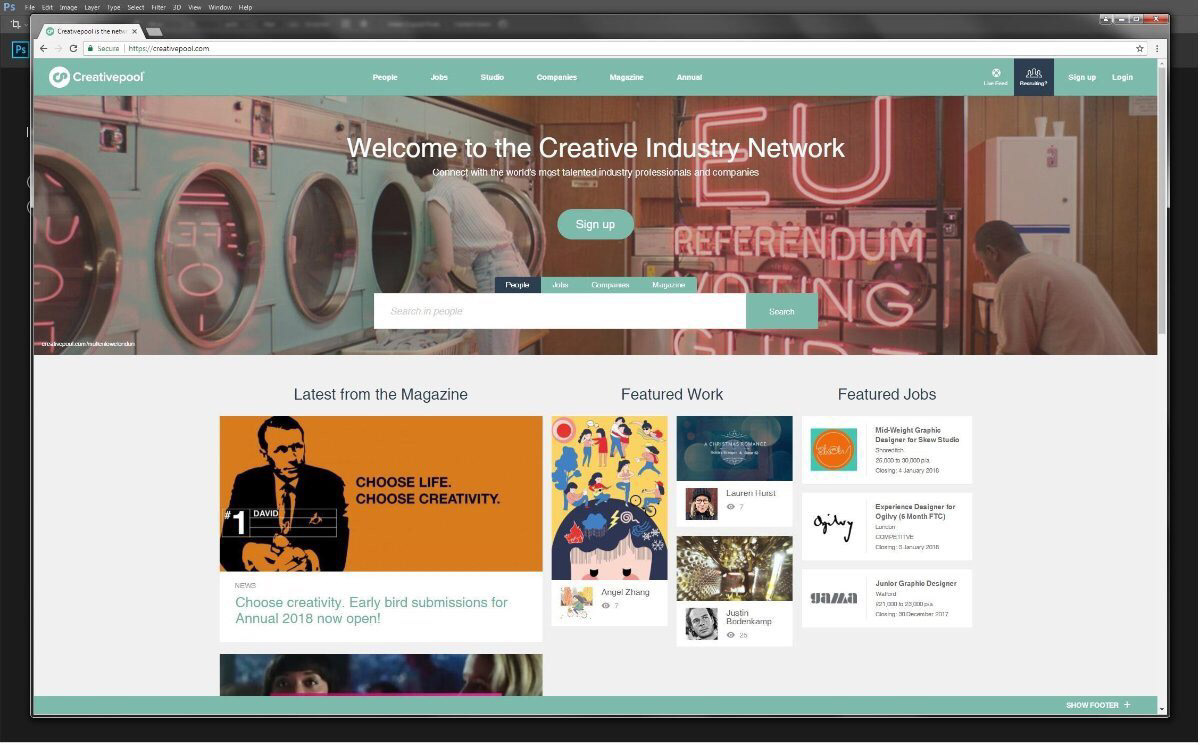
Task: Open the Annual nav item
Action: click(x=689, y=77)
